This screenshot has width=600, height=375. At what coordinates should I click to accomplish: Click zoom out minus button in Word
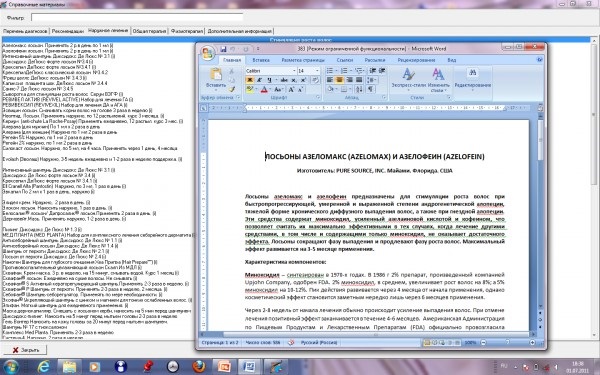483,343
